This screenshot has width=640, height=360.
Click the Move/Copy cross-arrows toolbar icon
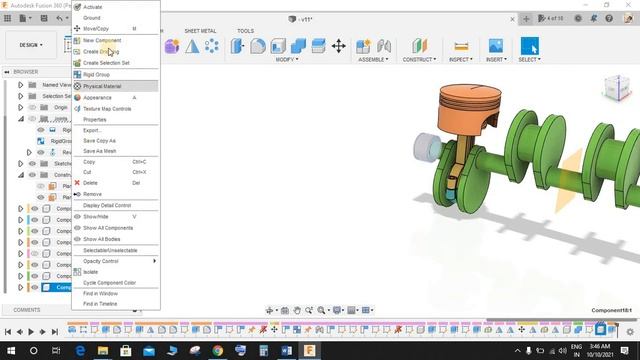click(339, 46)
